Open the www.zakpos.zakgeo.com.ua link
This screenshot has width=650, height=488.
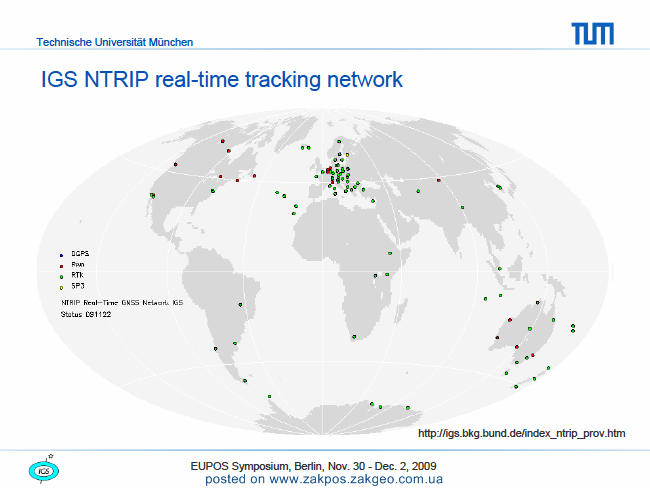click(x=356, y=479)
